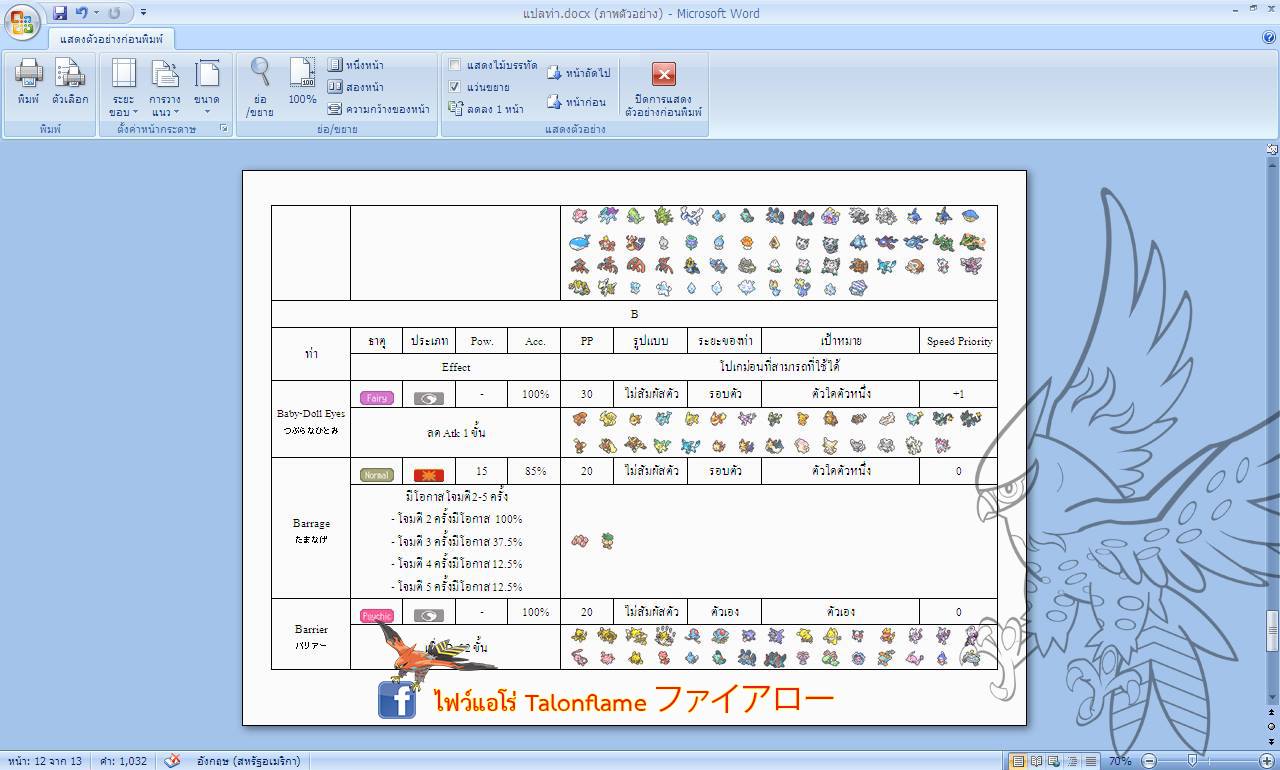Open the round Office button
The width and height of the screenshot is (1280, 770).
coord(22,22)
